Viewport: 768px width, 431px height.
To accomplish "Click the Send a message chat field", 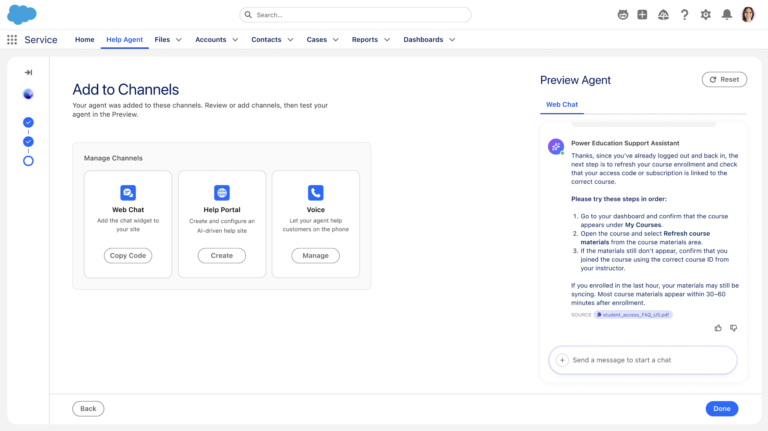I will tap(643, 360).
